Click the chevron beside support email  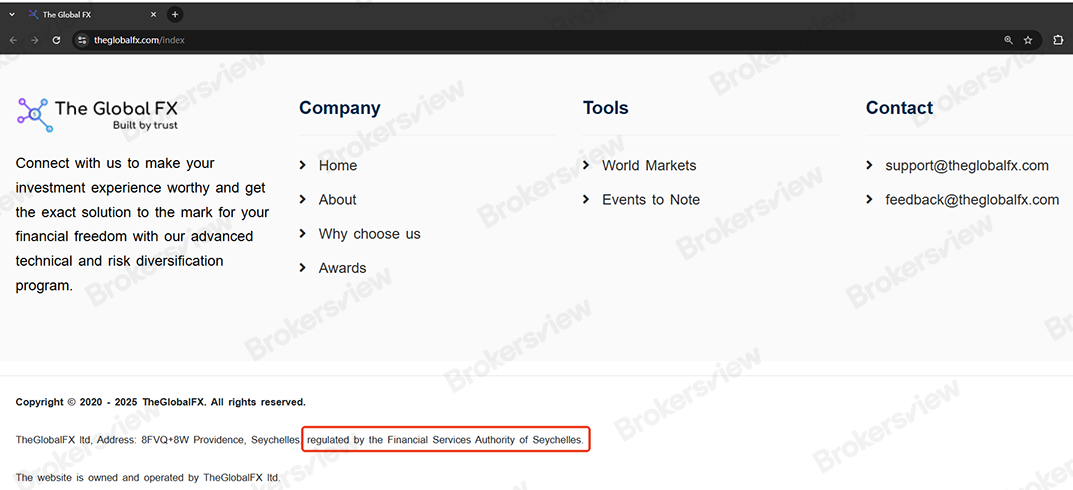(x=870, y=165)
